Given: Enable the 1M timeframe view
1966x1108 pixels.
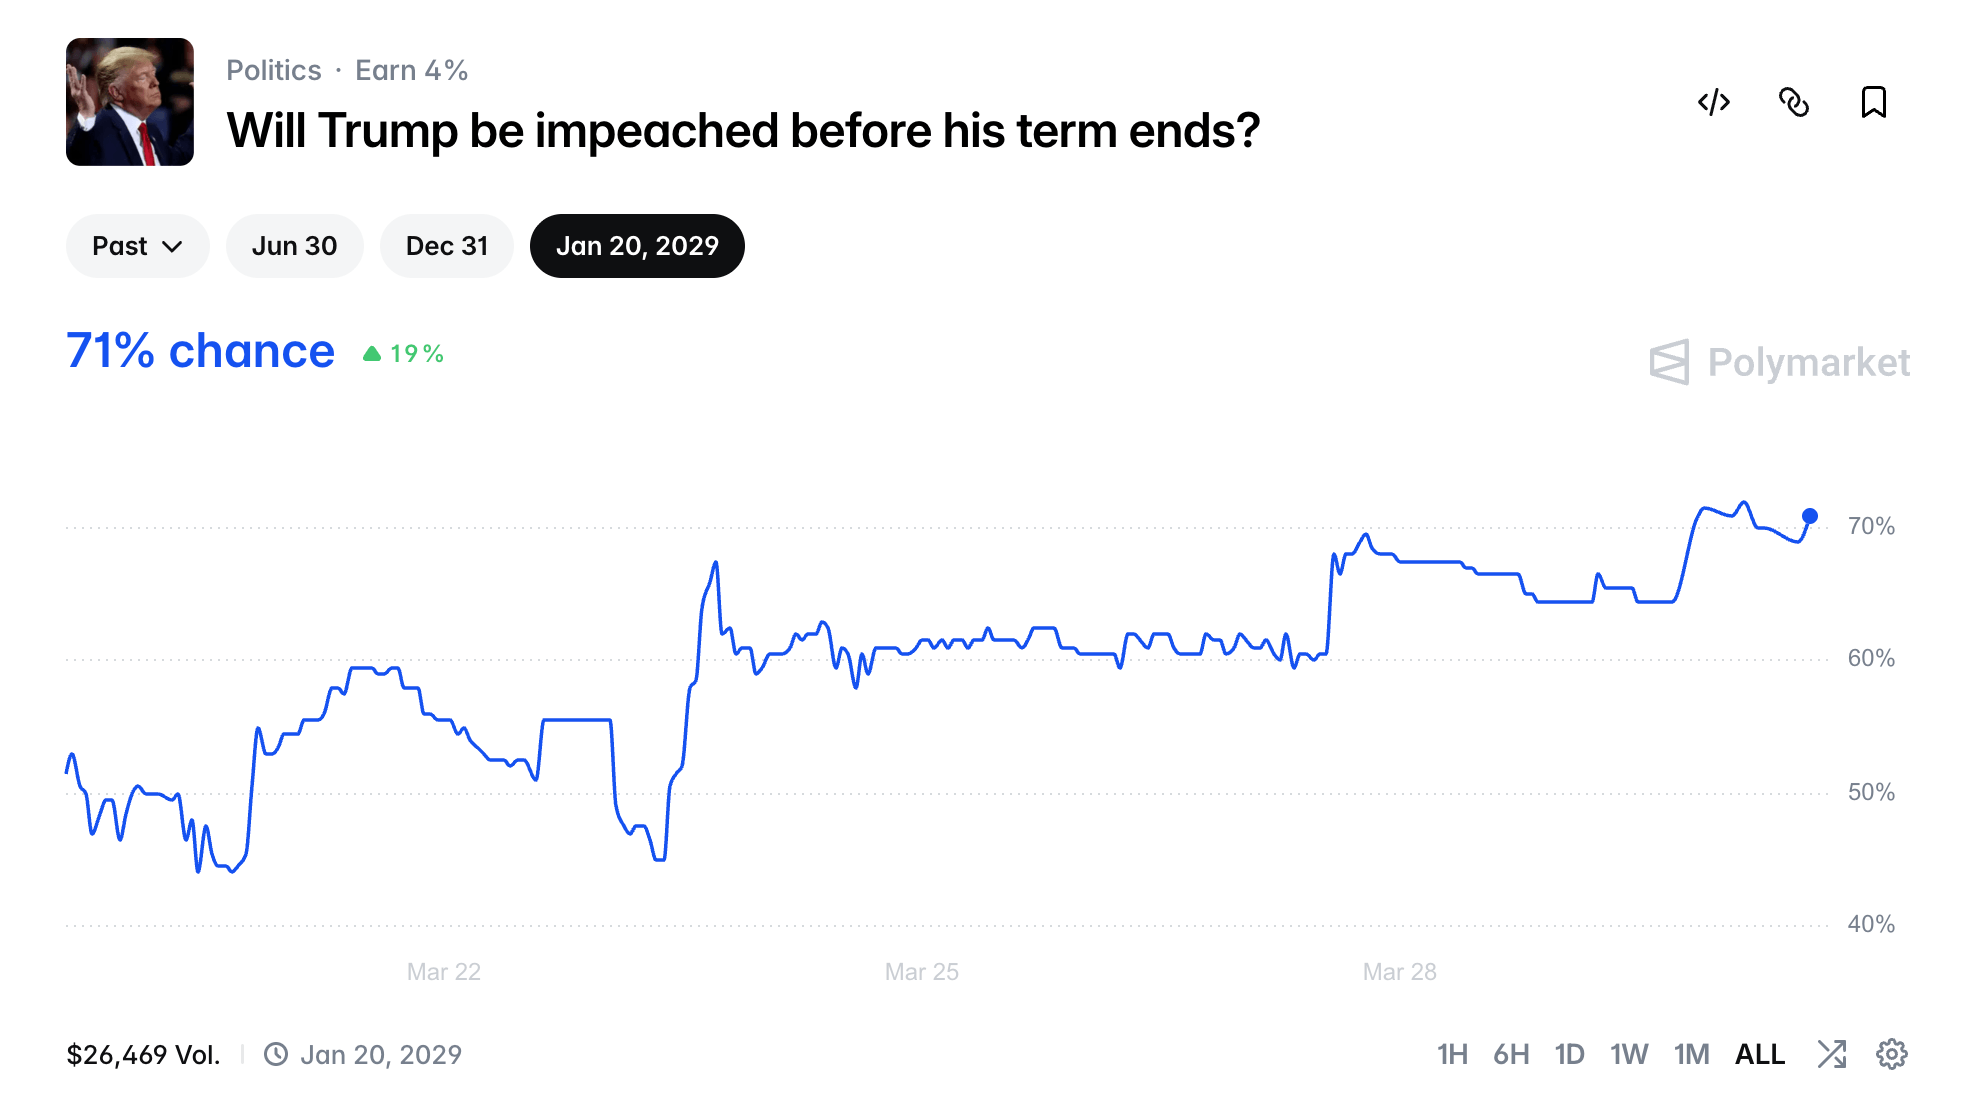Looking at the screenshot, I should coord(1691,1054).
